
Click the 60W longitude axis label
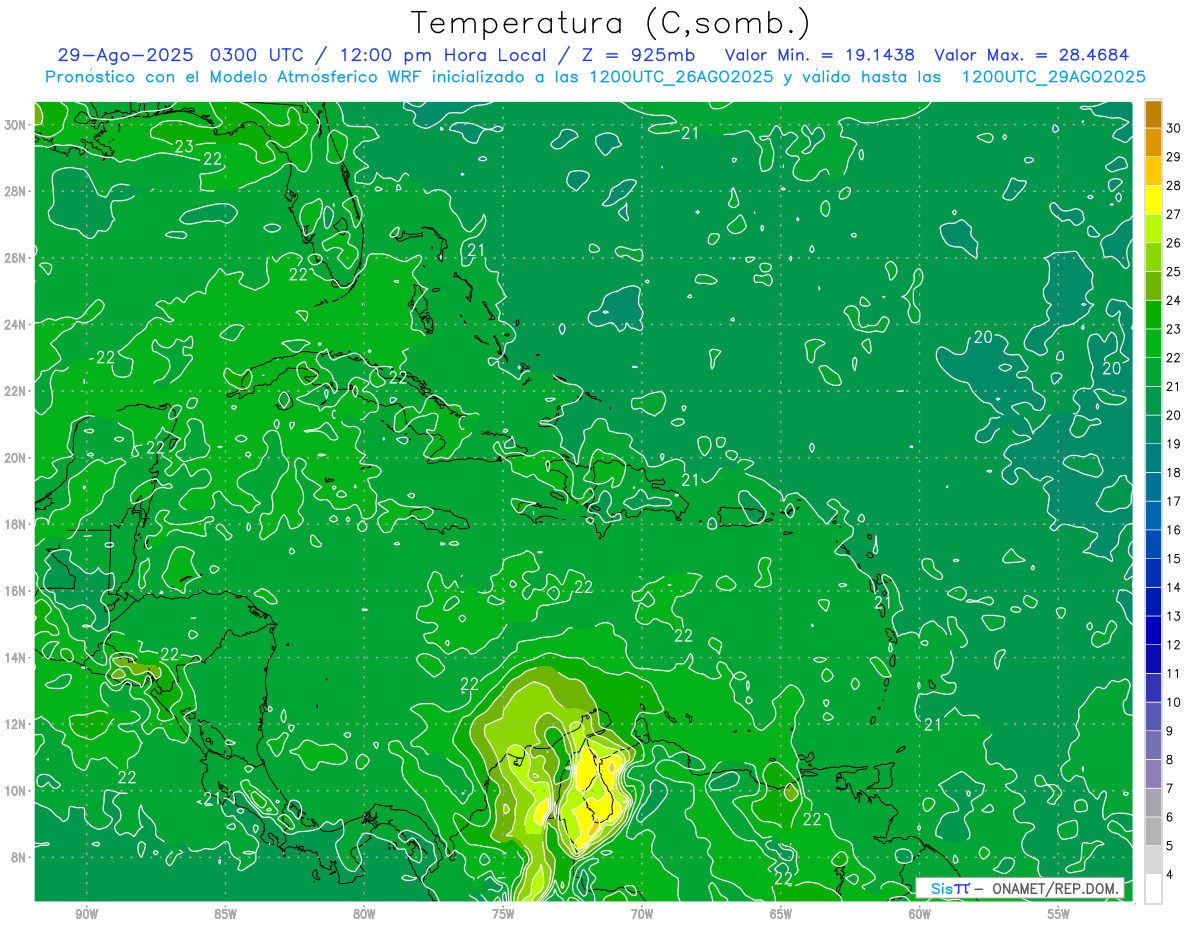pos(920,914)
